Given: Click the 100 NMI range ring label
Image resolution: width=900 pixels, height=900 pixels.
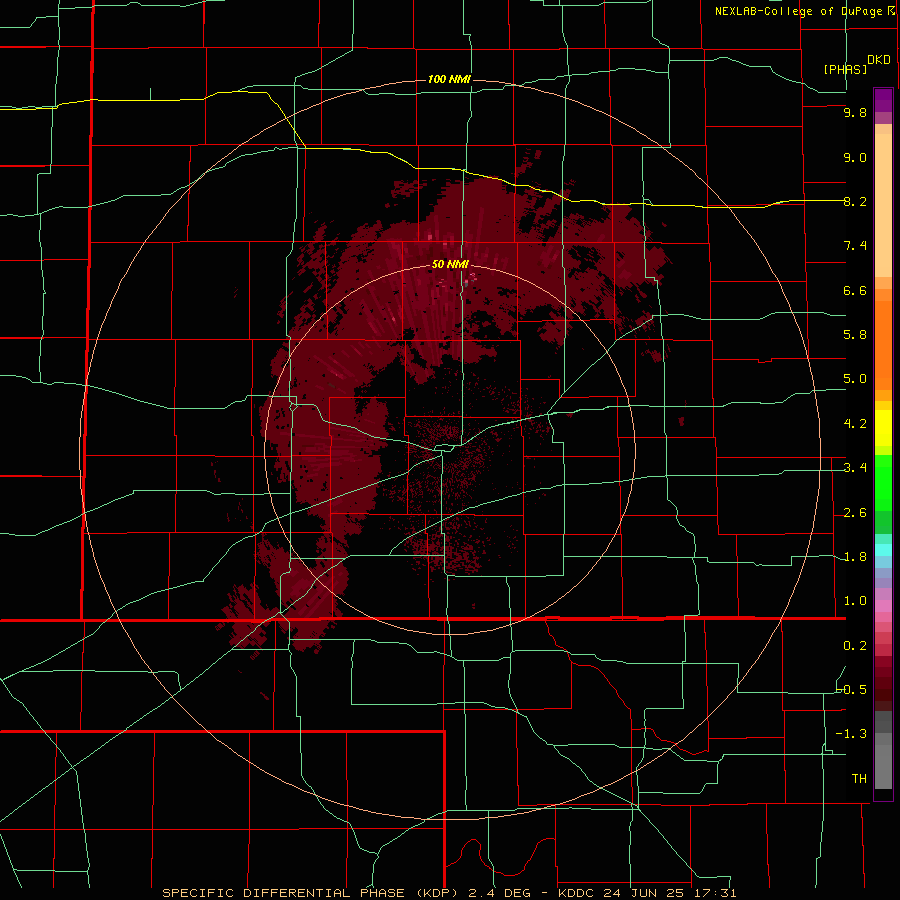Looking at the screenshot, I should click(449, 79).
